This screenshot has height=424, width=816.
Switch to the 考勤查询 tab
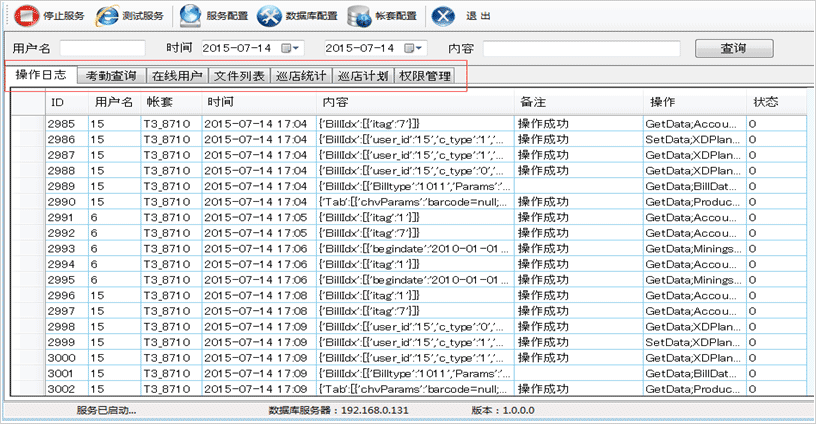pos(110,76)
